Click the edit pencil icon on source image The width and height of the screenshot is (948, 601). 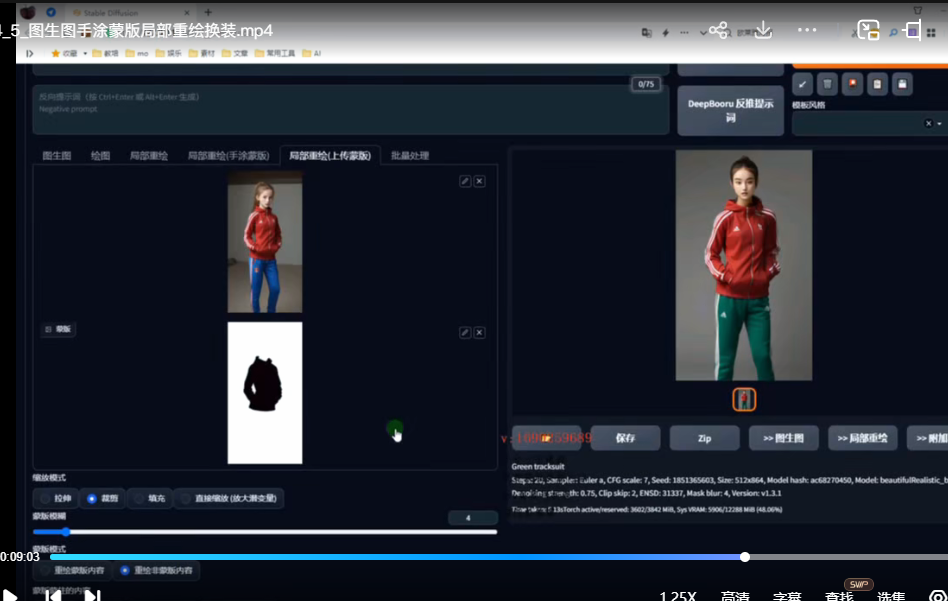(x=465, y=181)
